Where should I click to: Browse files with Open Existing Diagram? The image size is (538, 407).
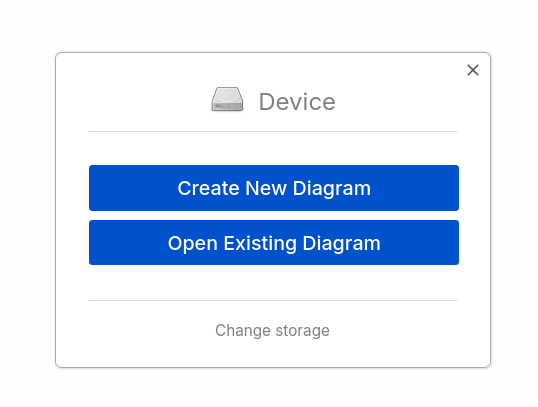click(x=274, y=242)
